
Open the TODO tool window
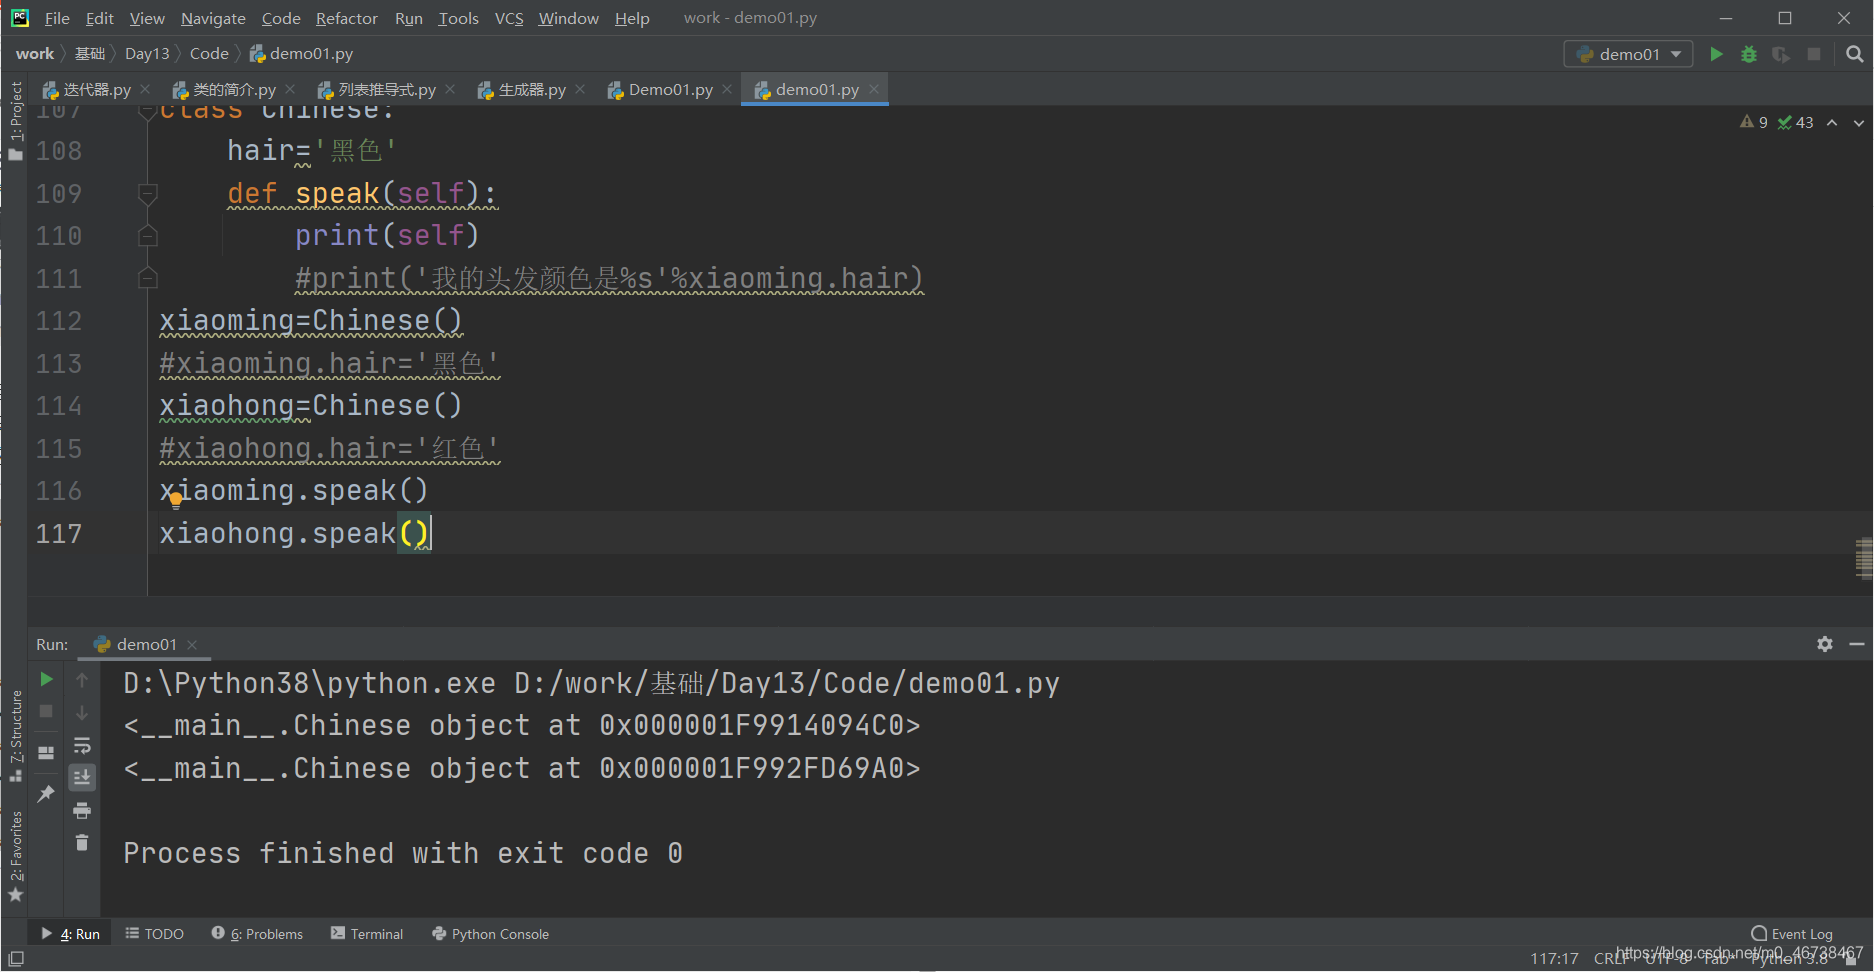click(154, 934)
